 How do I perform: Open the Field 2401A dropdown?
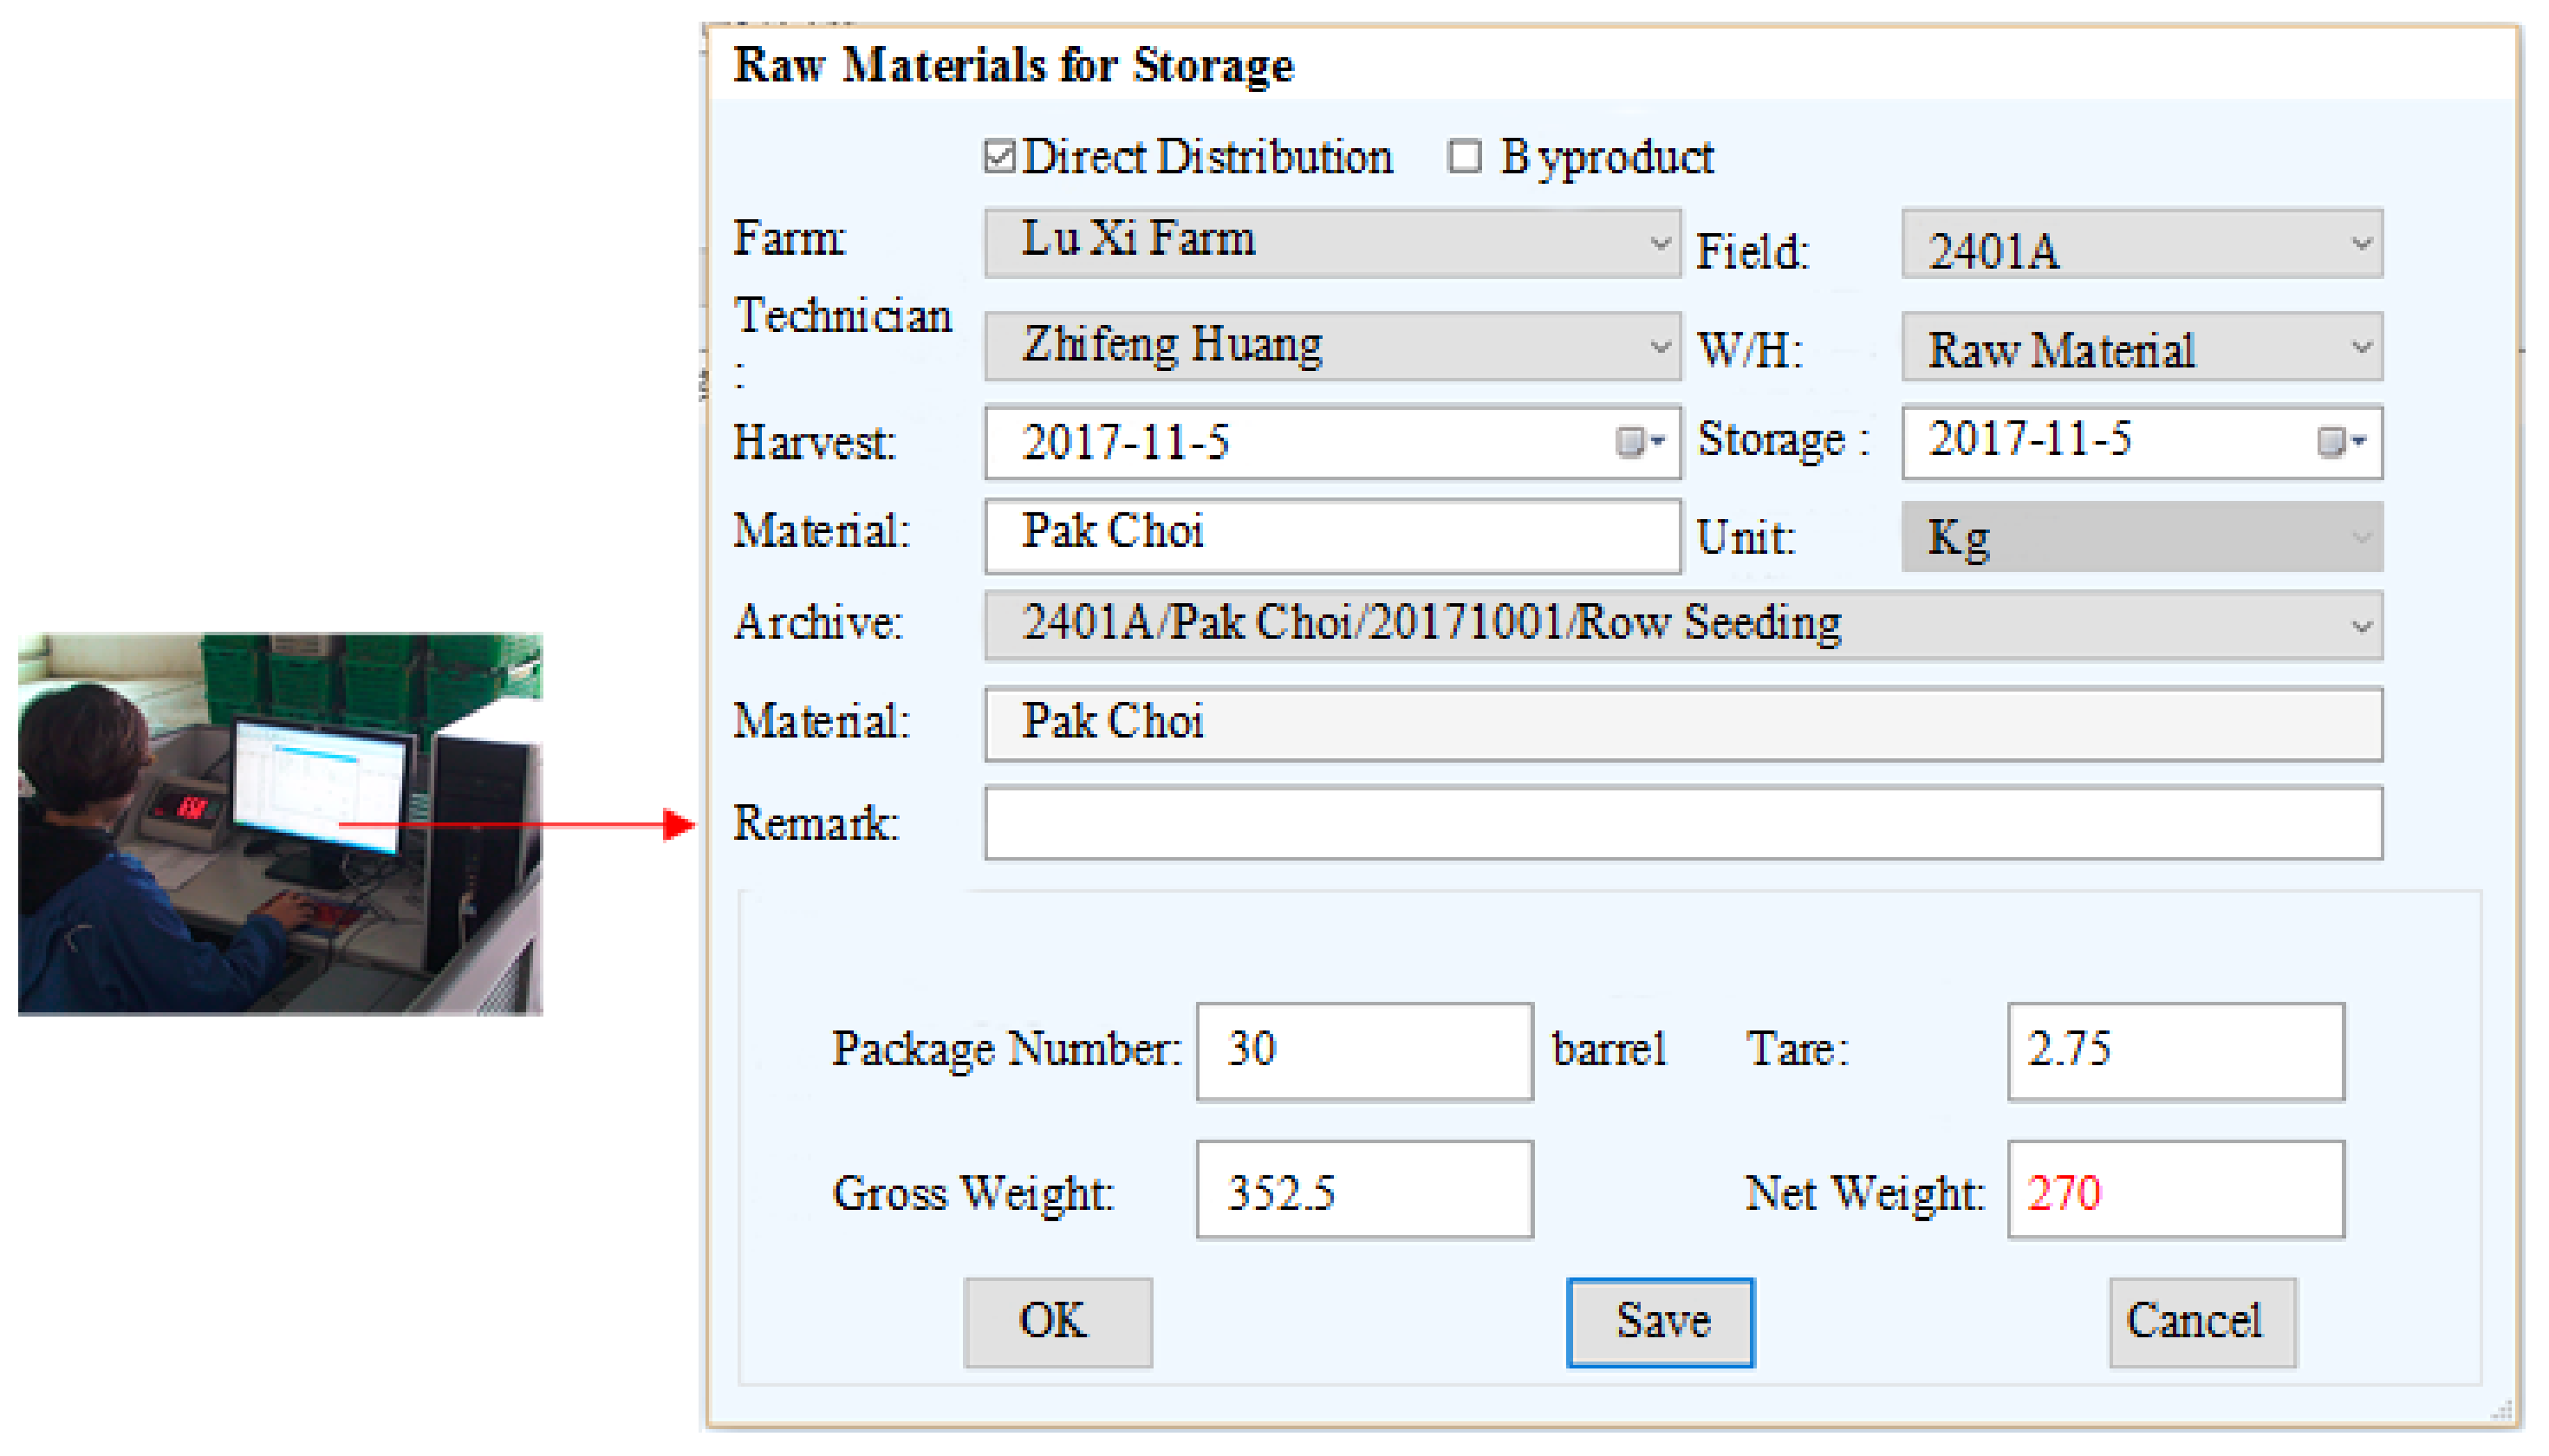click(x=2360, y=243)
